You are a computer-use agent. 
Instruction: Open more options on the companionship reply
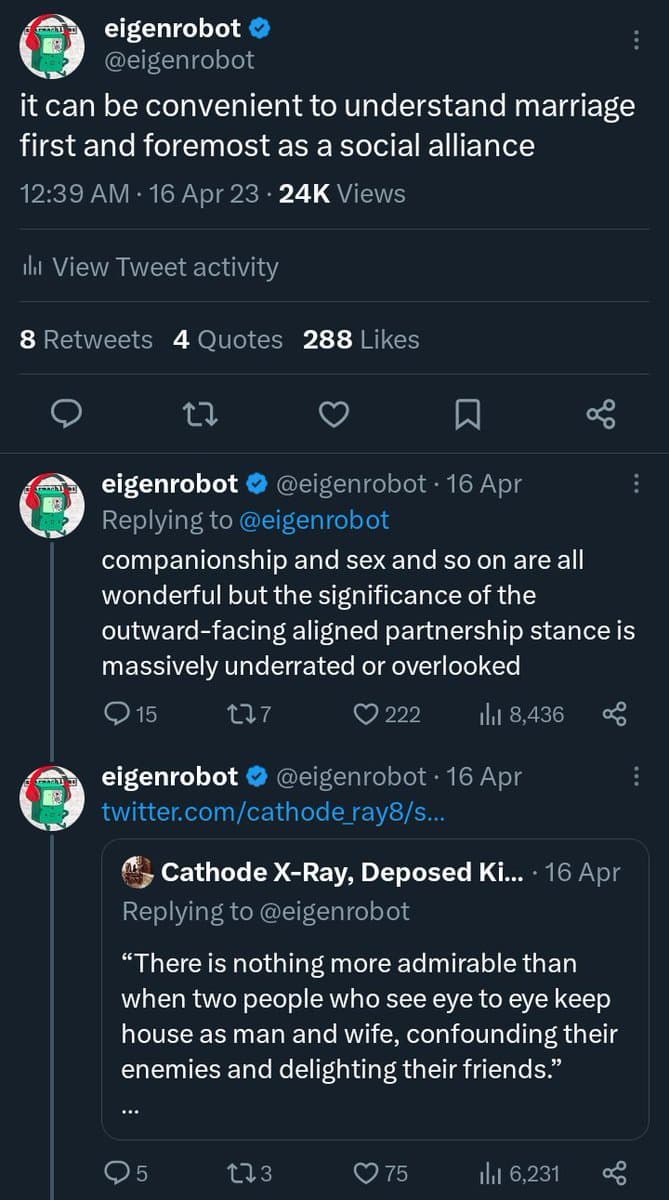(635, 484)
